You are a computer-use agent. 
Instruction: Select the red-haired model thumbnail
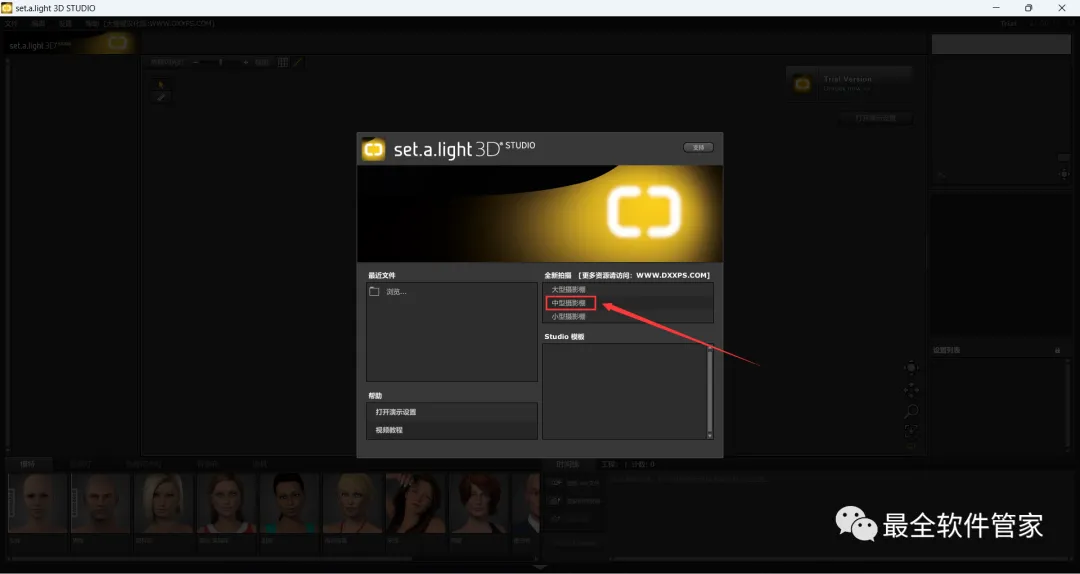click(479, 503)
